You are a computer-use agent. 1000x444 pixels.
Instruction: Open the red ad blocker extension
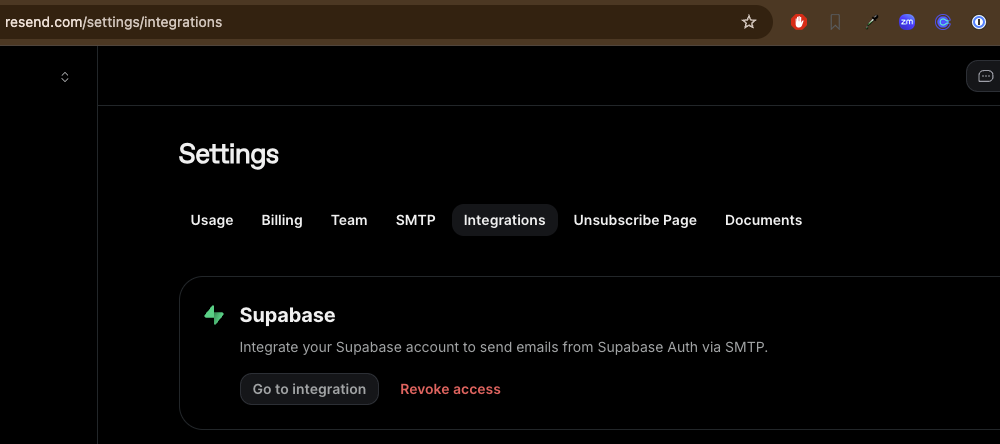[x=798, y=22]
